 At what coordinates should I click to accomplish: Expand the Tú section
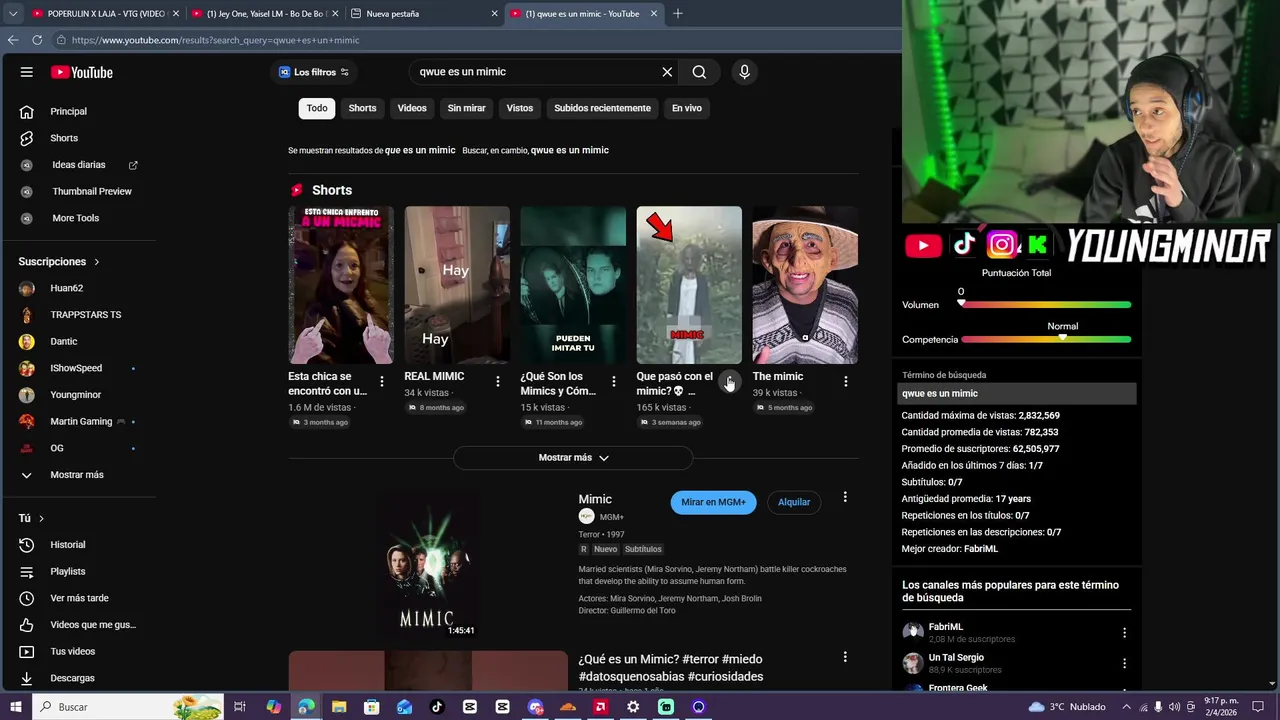pyautogui.click(x=32, y=518)
